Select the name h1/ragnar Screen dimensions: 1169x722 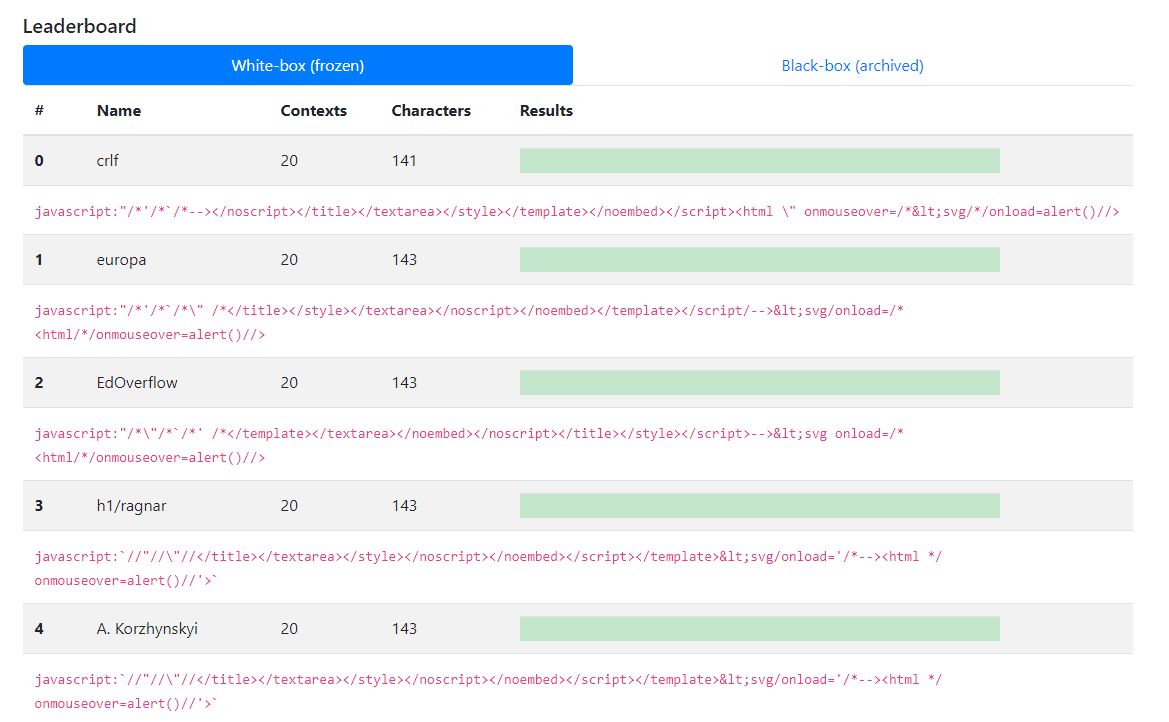pos(131,506)
